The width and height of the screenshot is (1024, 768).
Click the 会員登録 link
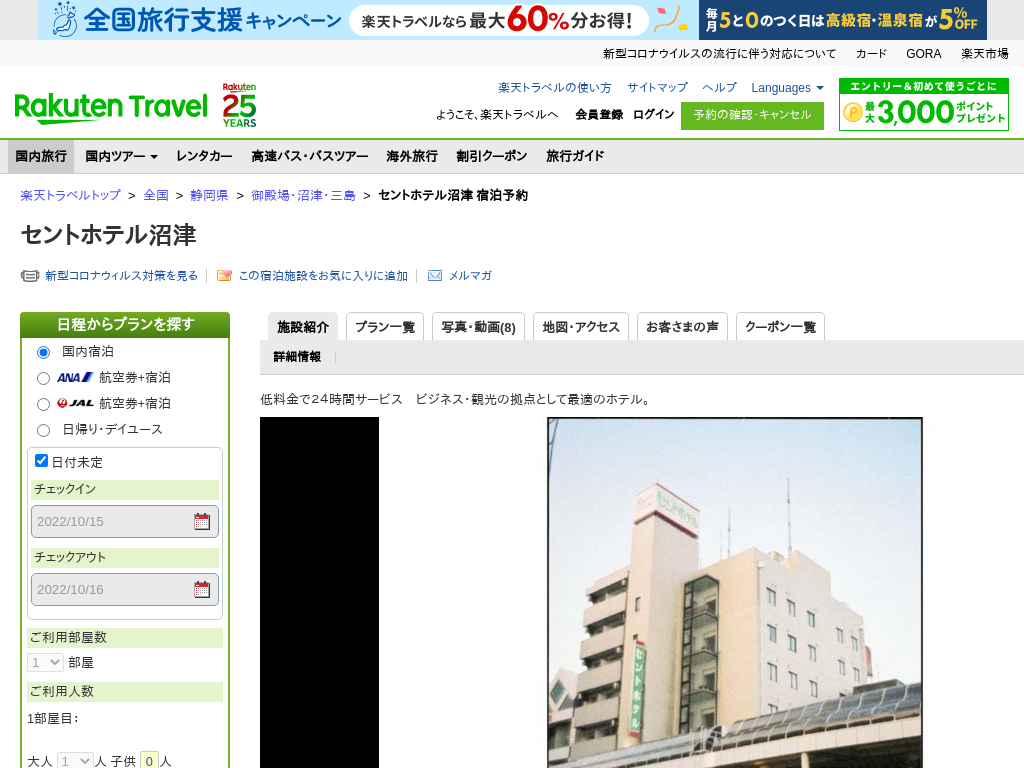(x=599, y=114)
